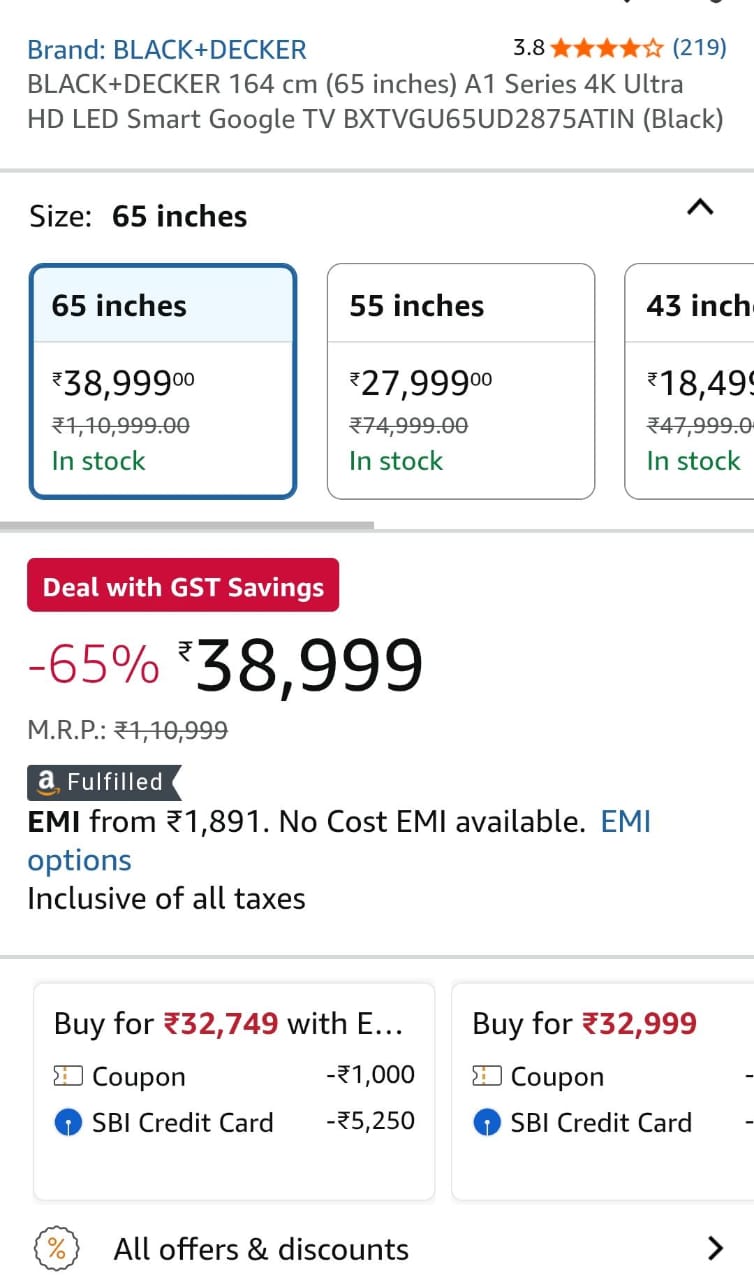
Task: Click SBI Credit Card icon in first offer
Action: point(68,1123)
